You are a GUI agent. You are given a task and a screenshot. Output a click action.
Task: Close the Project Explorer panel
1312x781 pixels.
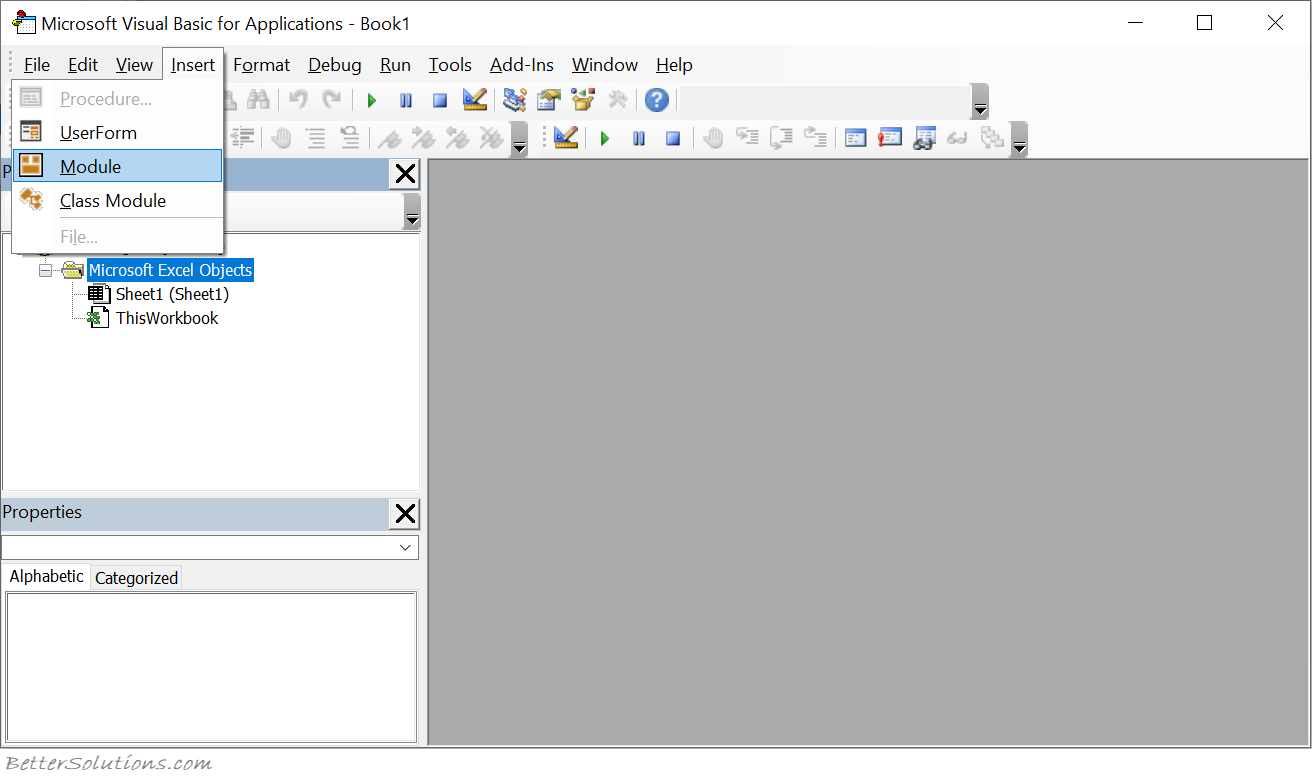coord(405,174)
